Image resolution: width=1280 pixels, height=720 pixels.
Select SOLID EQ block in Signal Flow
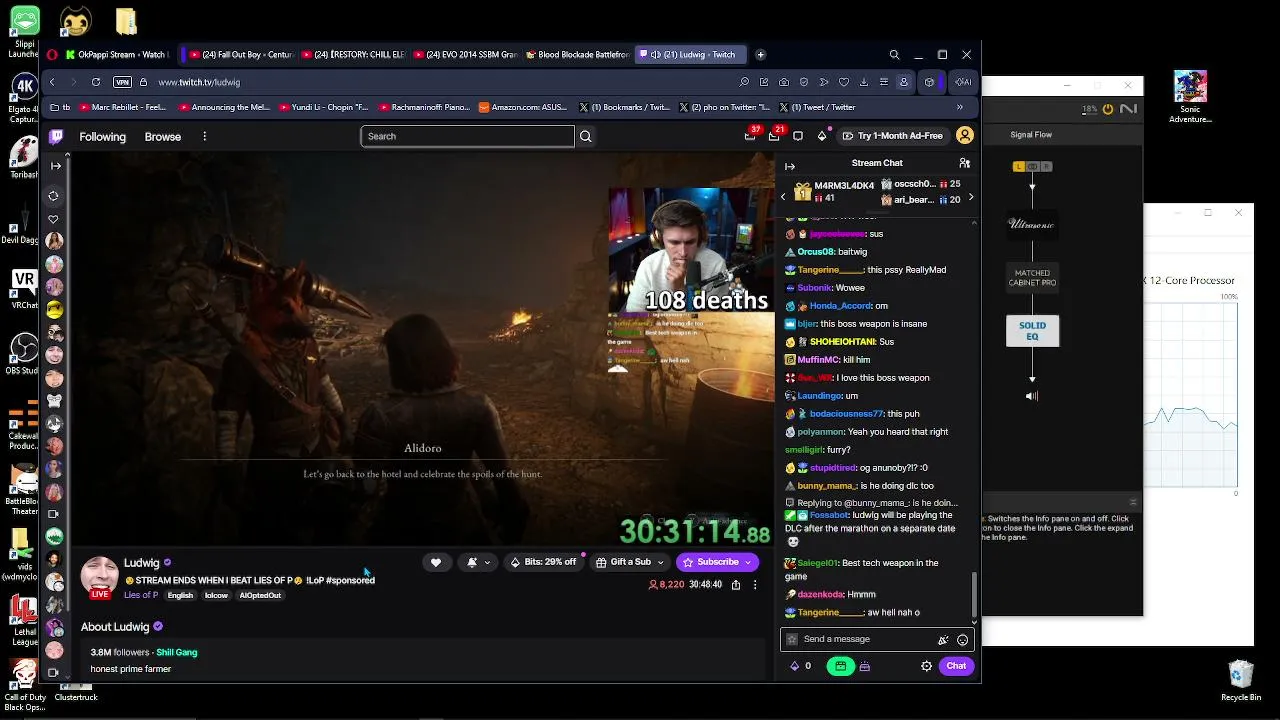click(1032, 330)
